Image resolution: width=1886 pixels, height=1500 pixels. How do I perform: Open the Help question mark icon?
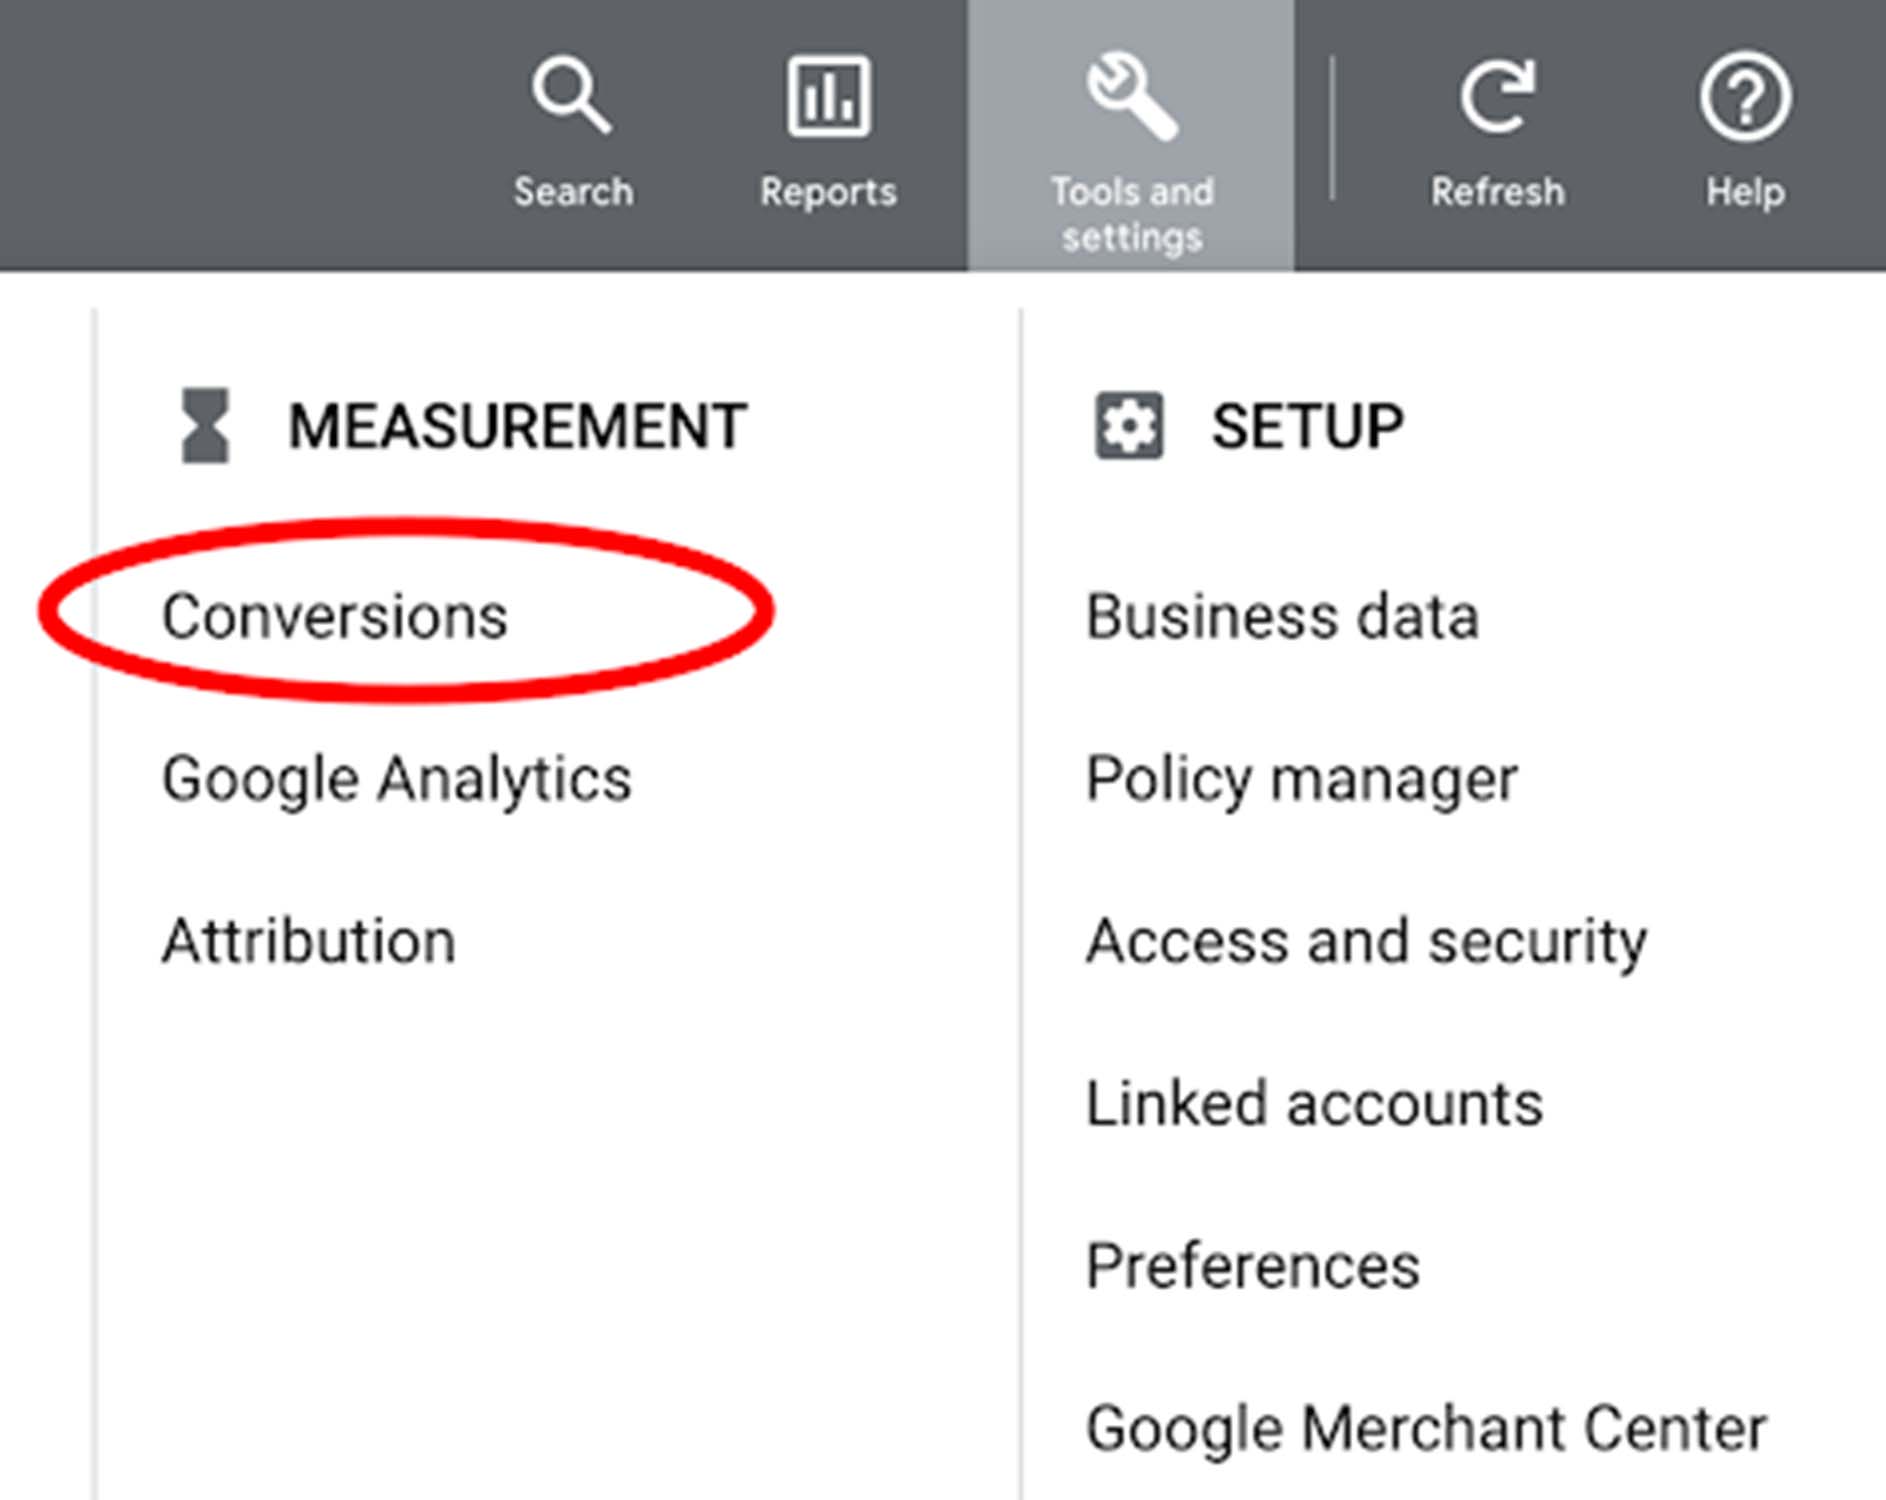pos(1745,97)
